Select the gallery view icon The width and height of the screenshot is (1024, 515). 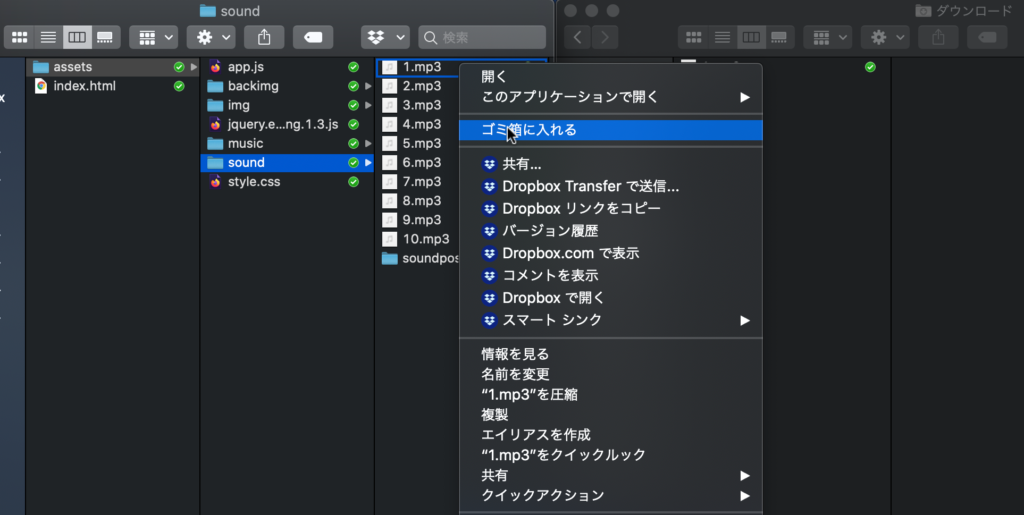[x=104, y=38]
